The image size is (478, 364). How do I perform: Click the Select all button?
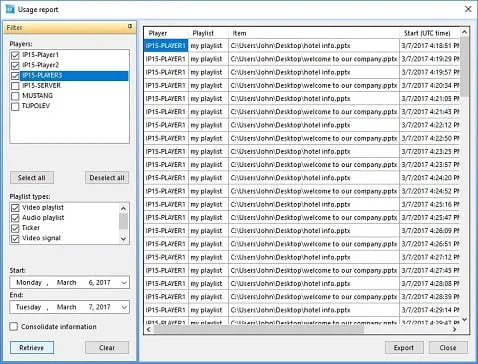pos(32,178)
